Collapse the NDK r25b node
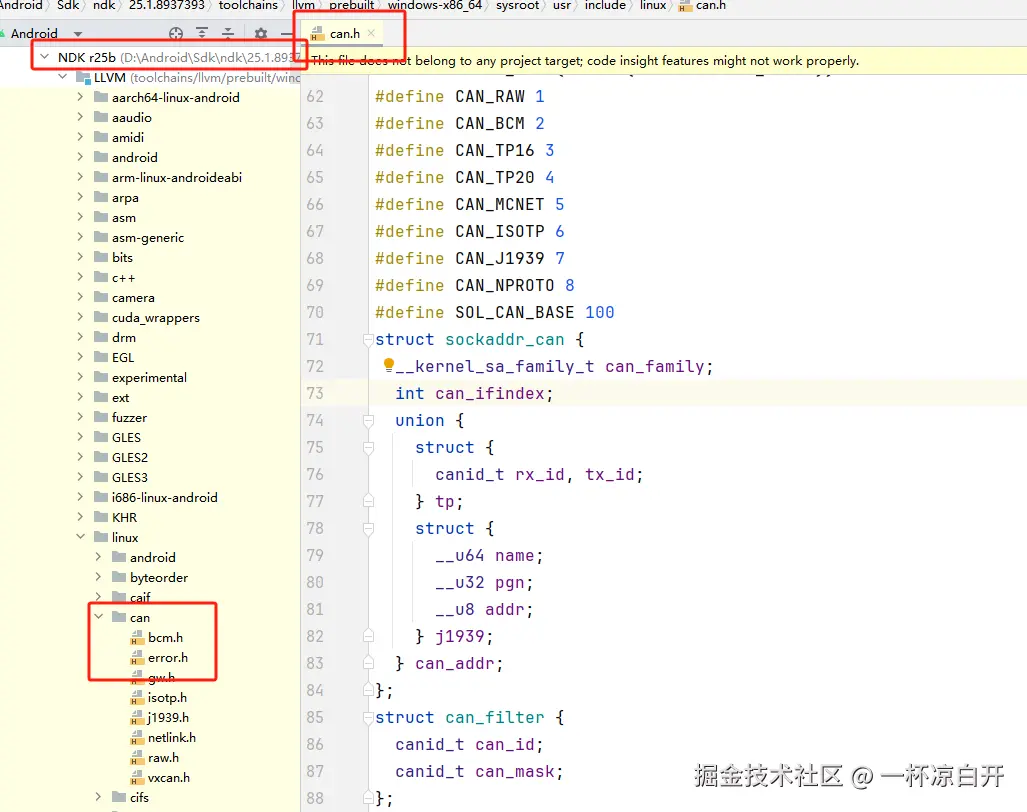This screenshot has height=812, width=1027. 45,57
